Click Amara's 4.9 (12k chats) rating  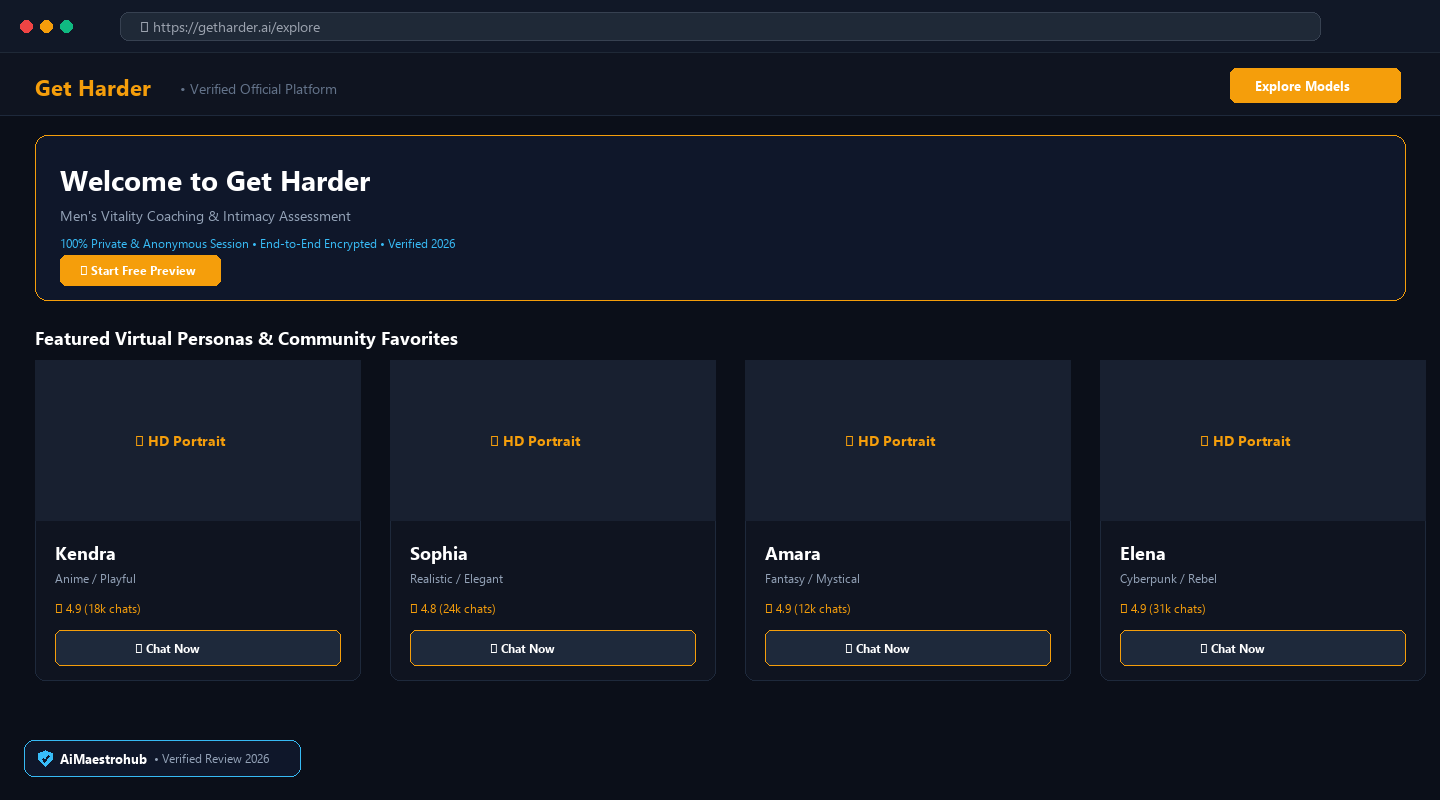click(808, 608)
